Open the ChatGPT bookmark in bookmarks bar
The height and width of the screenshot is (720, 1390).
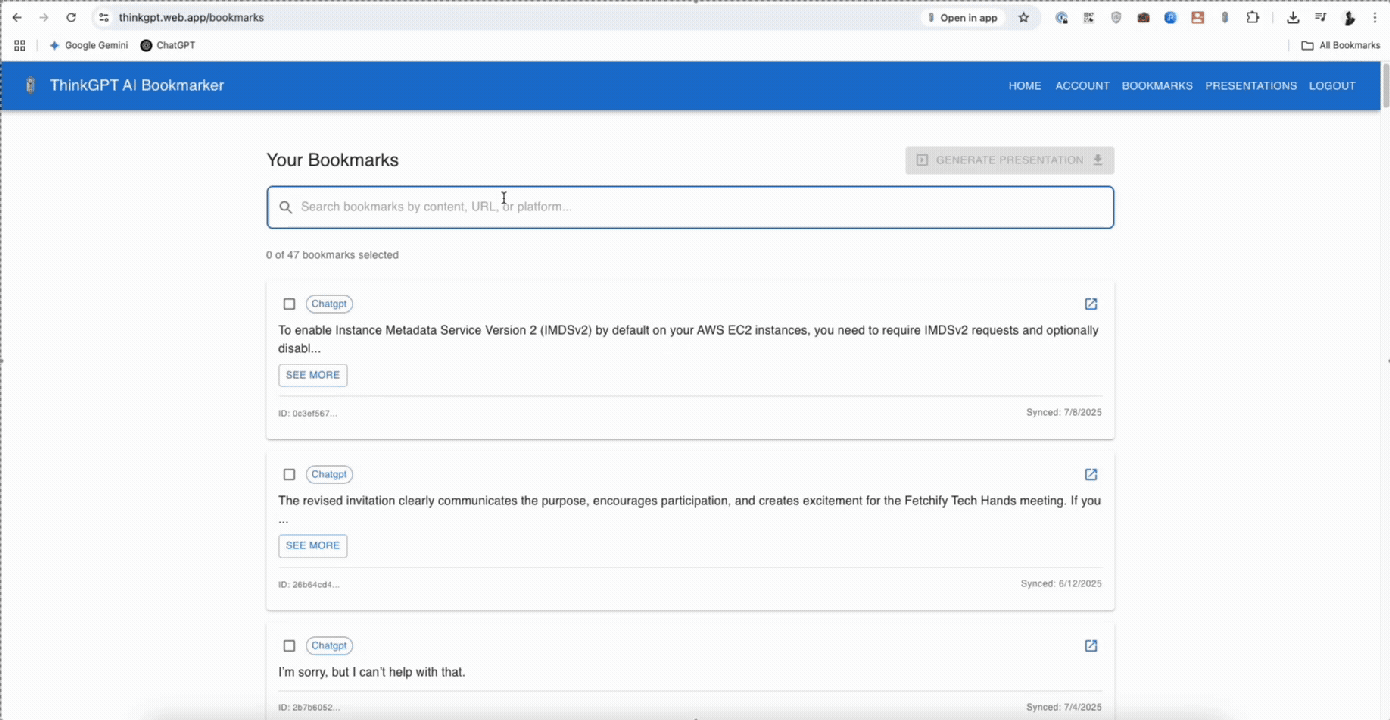(x=168, y=45)
